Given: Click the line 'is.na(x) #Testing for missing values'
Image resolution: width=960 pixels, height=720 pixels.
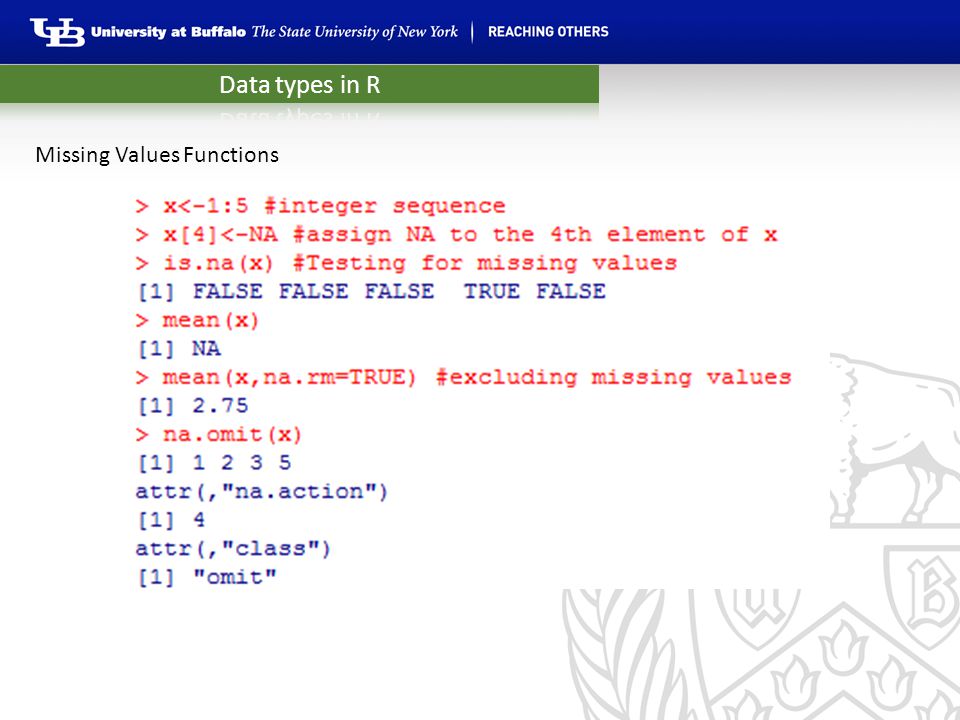Looking at the screenshot, I should pyautogui.click(x=407, y=263).
